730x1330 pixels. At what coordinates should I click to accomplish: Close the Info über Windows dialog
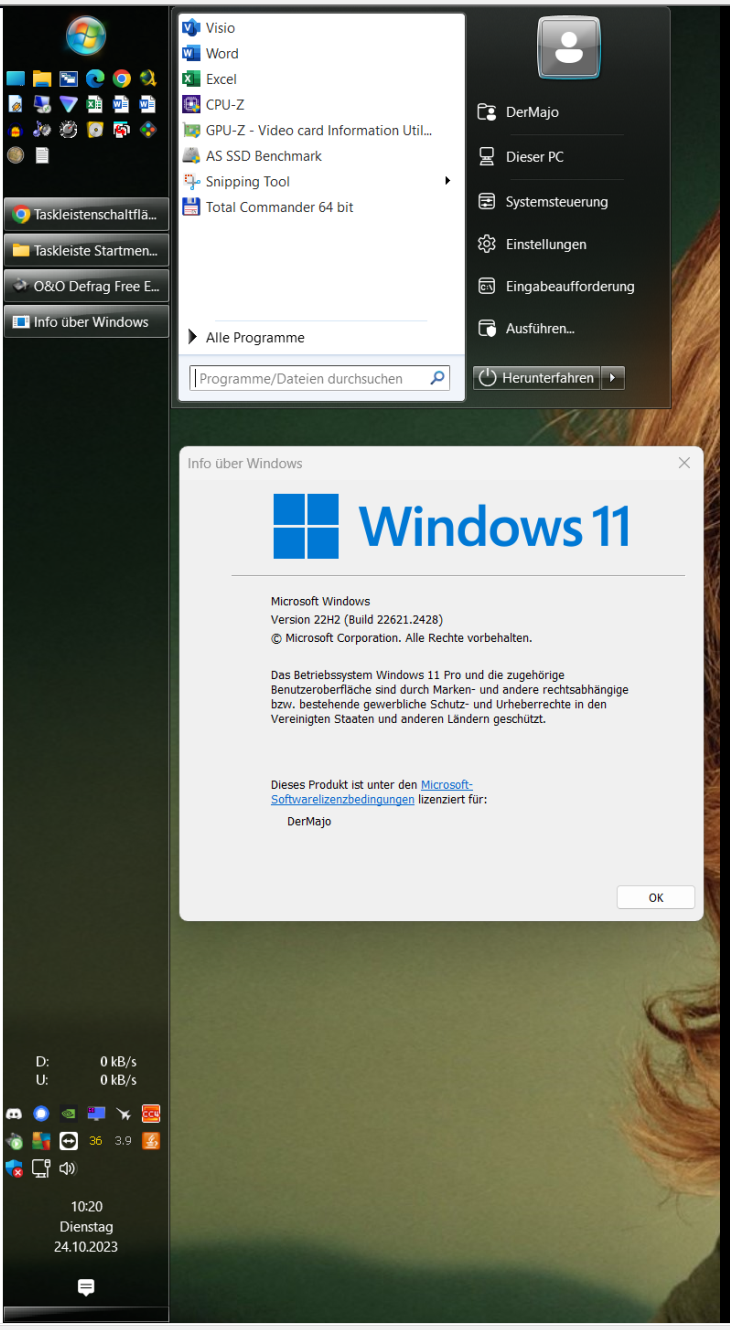[x=684, y=463]
